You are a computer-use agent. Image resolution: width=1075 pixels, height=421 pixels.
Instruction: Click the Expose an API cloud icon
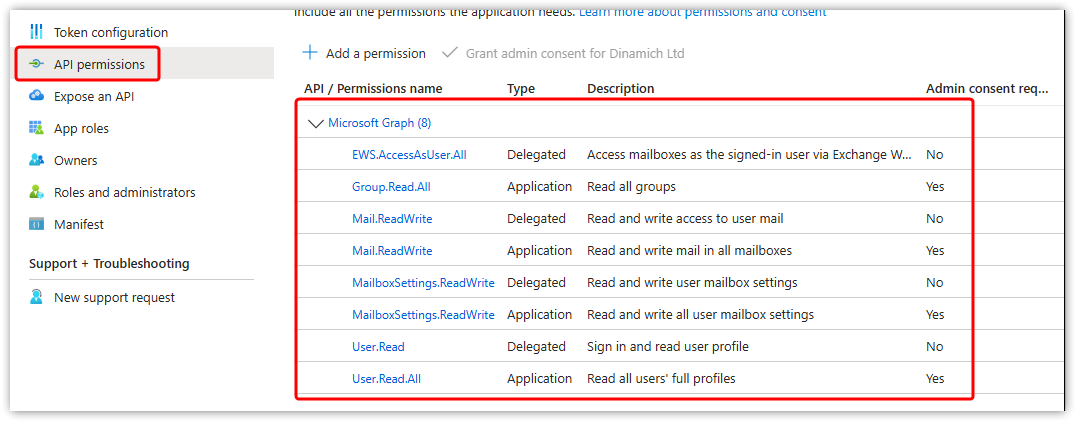[37, 96]
